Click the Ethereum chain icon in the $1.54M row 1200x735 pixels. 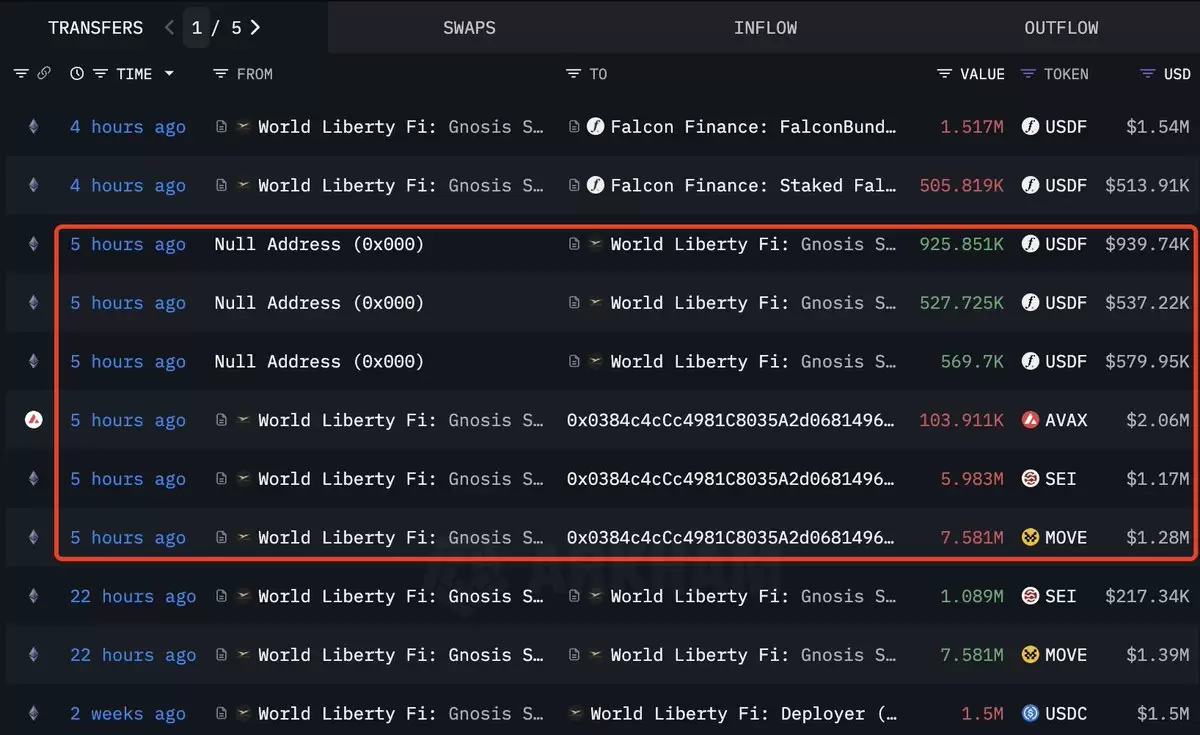[x=33, y=127]
